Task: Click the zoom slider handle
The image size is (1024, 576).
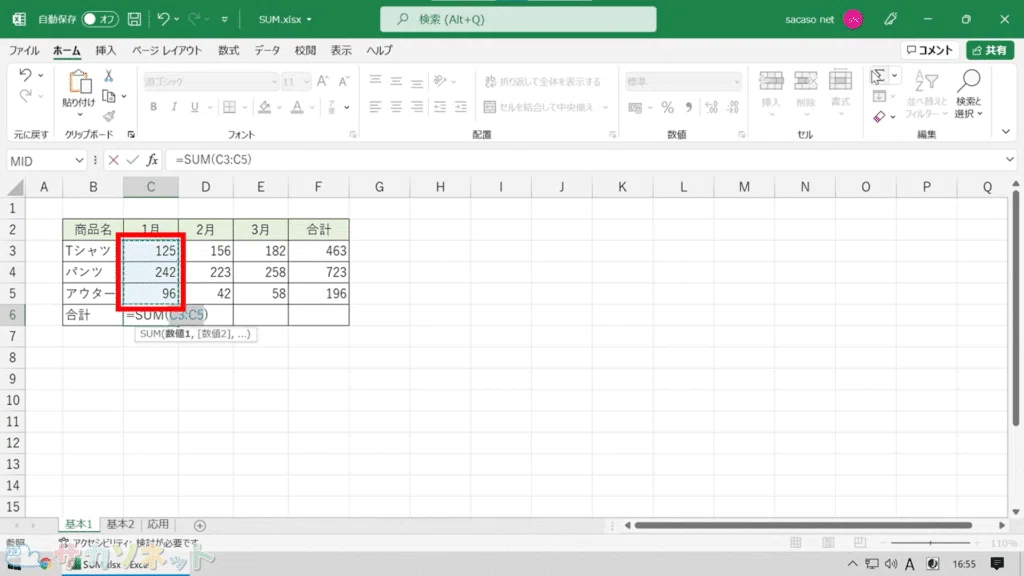Action: pyautogui.click(x=931, y=543)
